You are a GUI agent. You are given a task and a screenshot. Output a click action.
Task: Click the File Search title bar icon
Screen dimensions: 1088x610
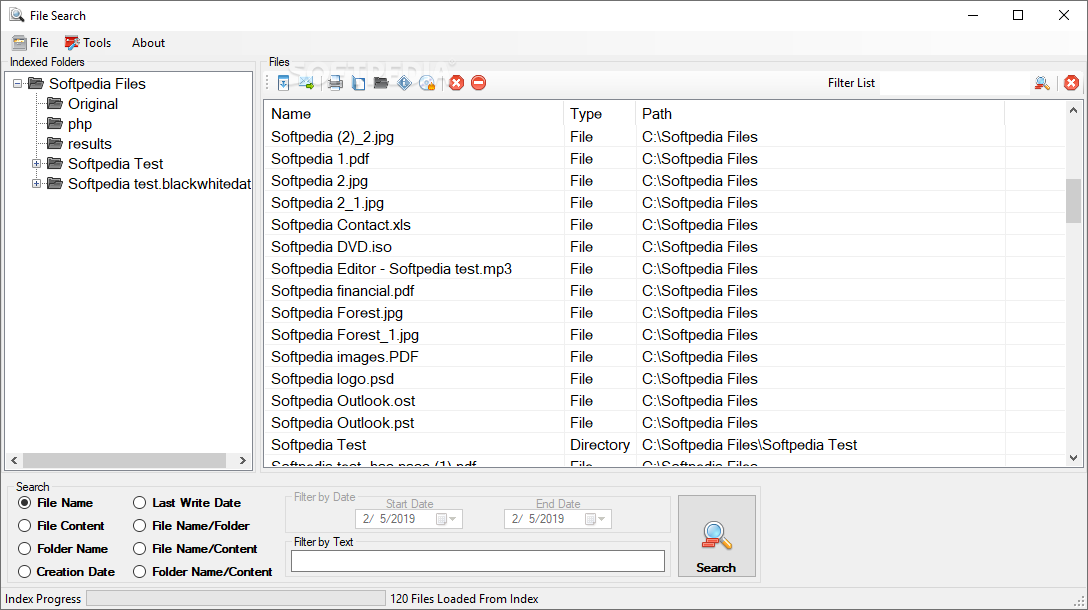[17, 15]
